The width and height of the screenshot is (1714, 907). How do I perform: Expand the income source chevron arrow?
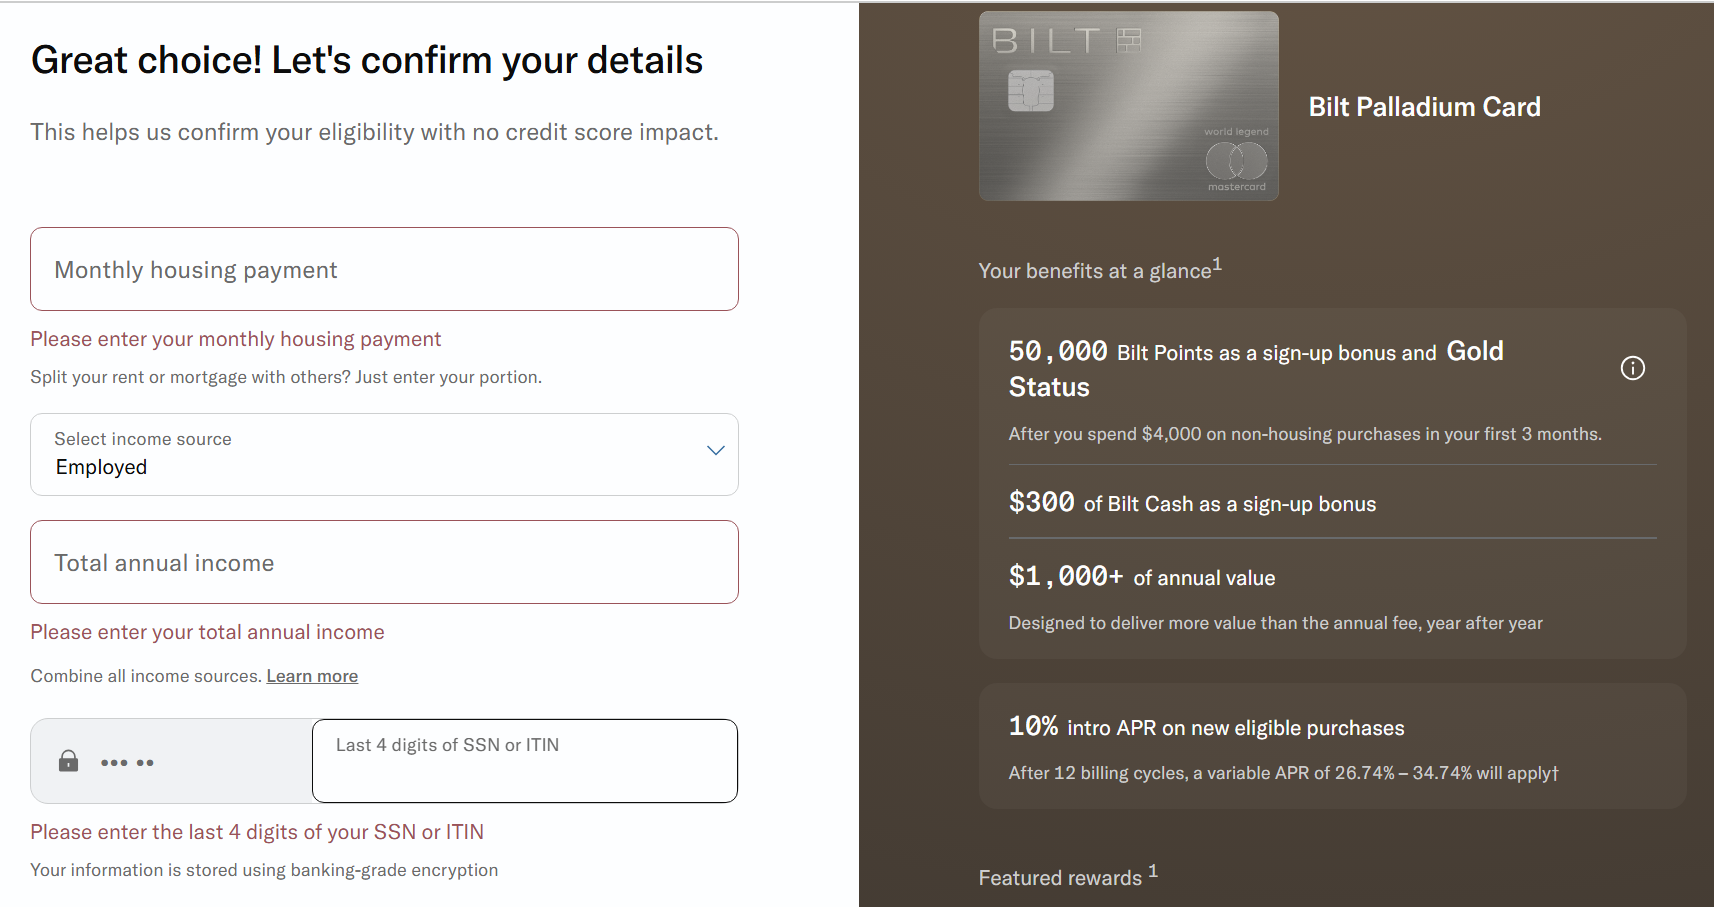point(715,450)
